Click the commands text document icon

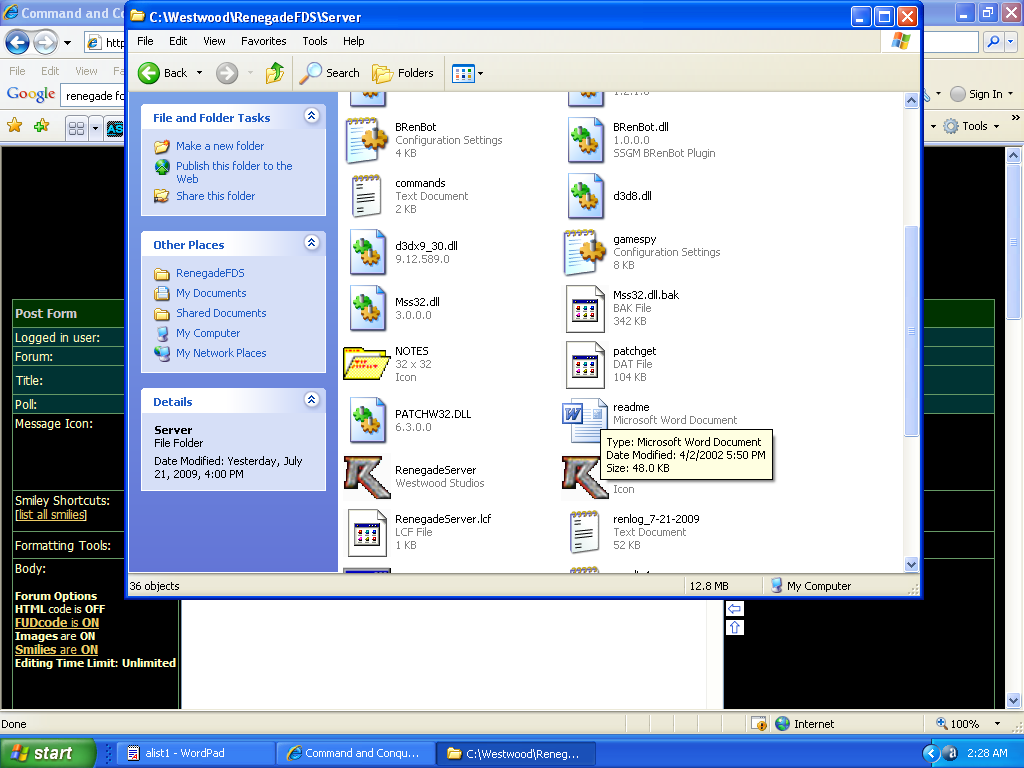pos(367,196)
